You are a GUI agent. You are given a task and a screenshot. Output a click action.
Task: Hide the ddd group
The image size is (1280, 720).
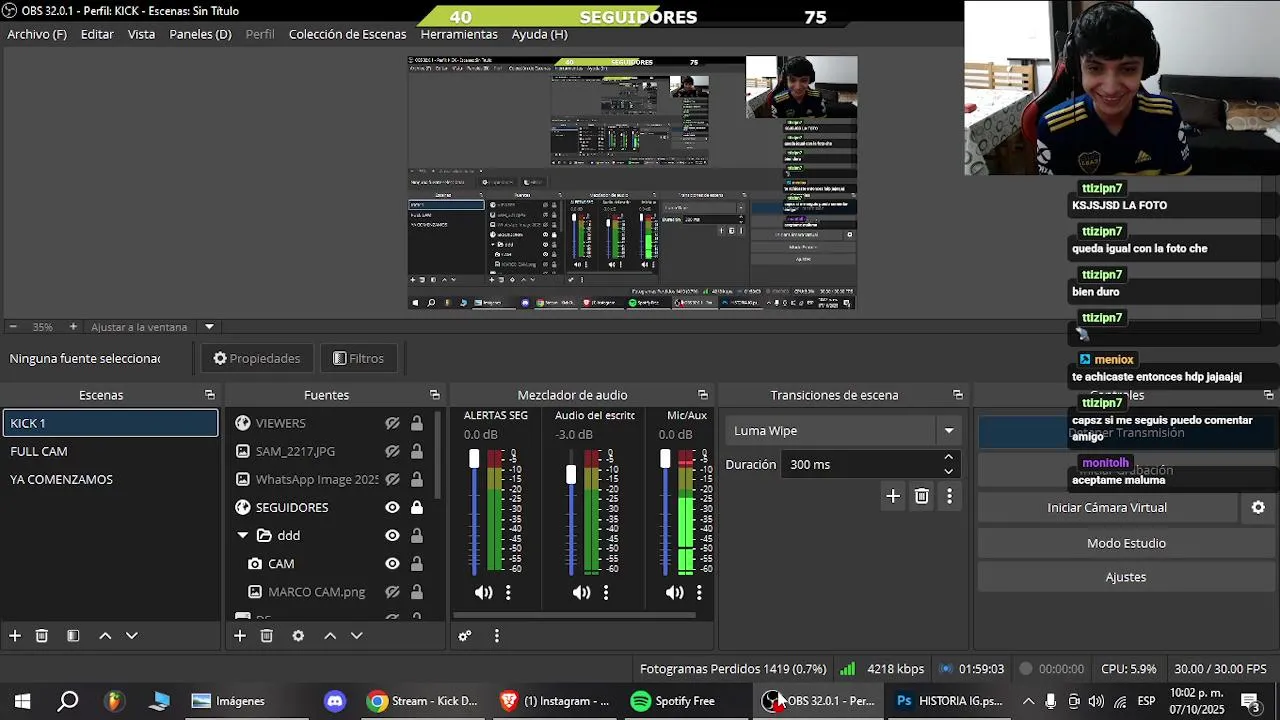[x=393, y=536]
